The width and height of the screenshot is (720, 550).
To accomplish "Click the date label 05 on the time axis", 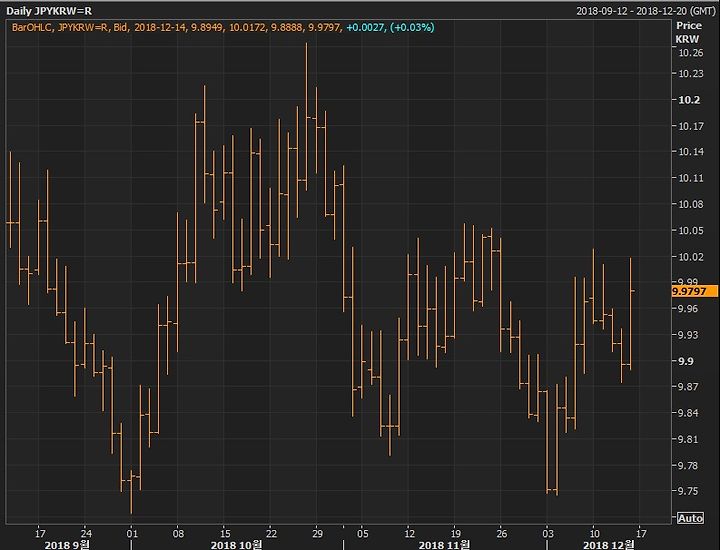I will [x=363, y=533].
